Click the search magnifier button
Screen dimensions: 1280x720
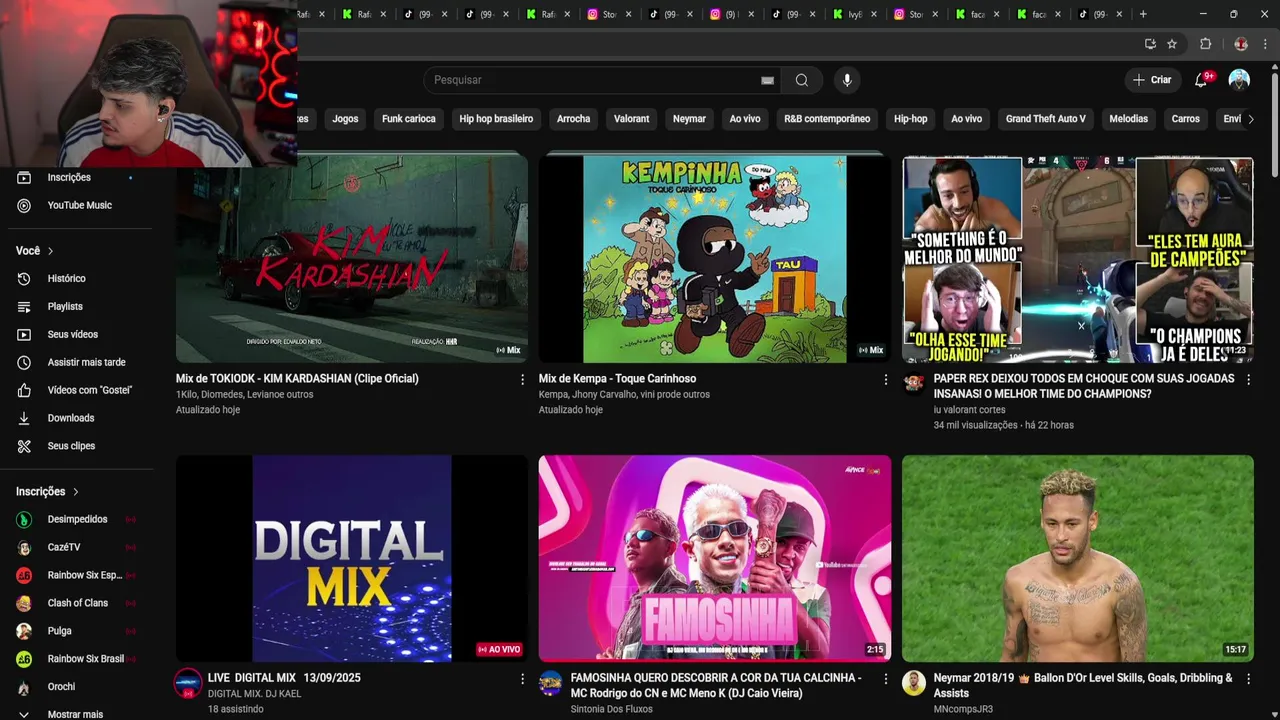pyautogui.click(x=802, y=80)
